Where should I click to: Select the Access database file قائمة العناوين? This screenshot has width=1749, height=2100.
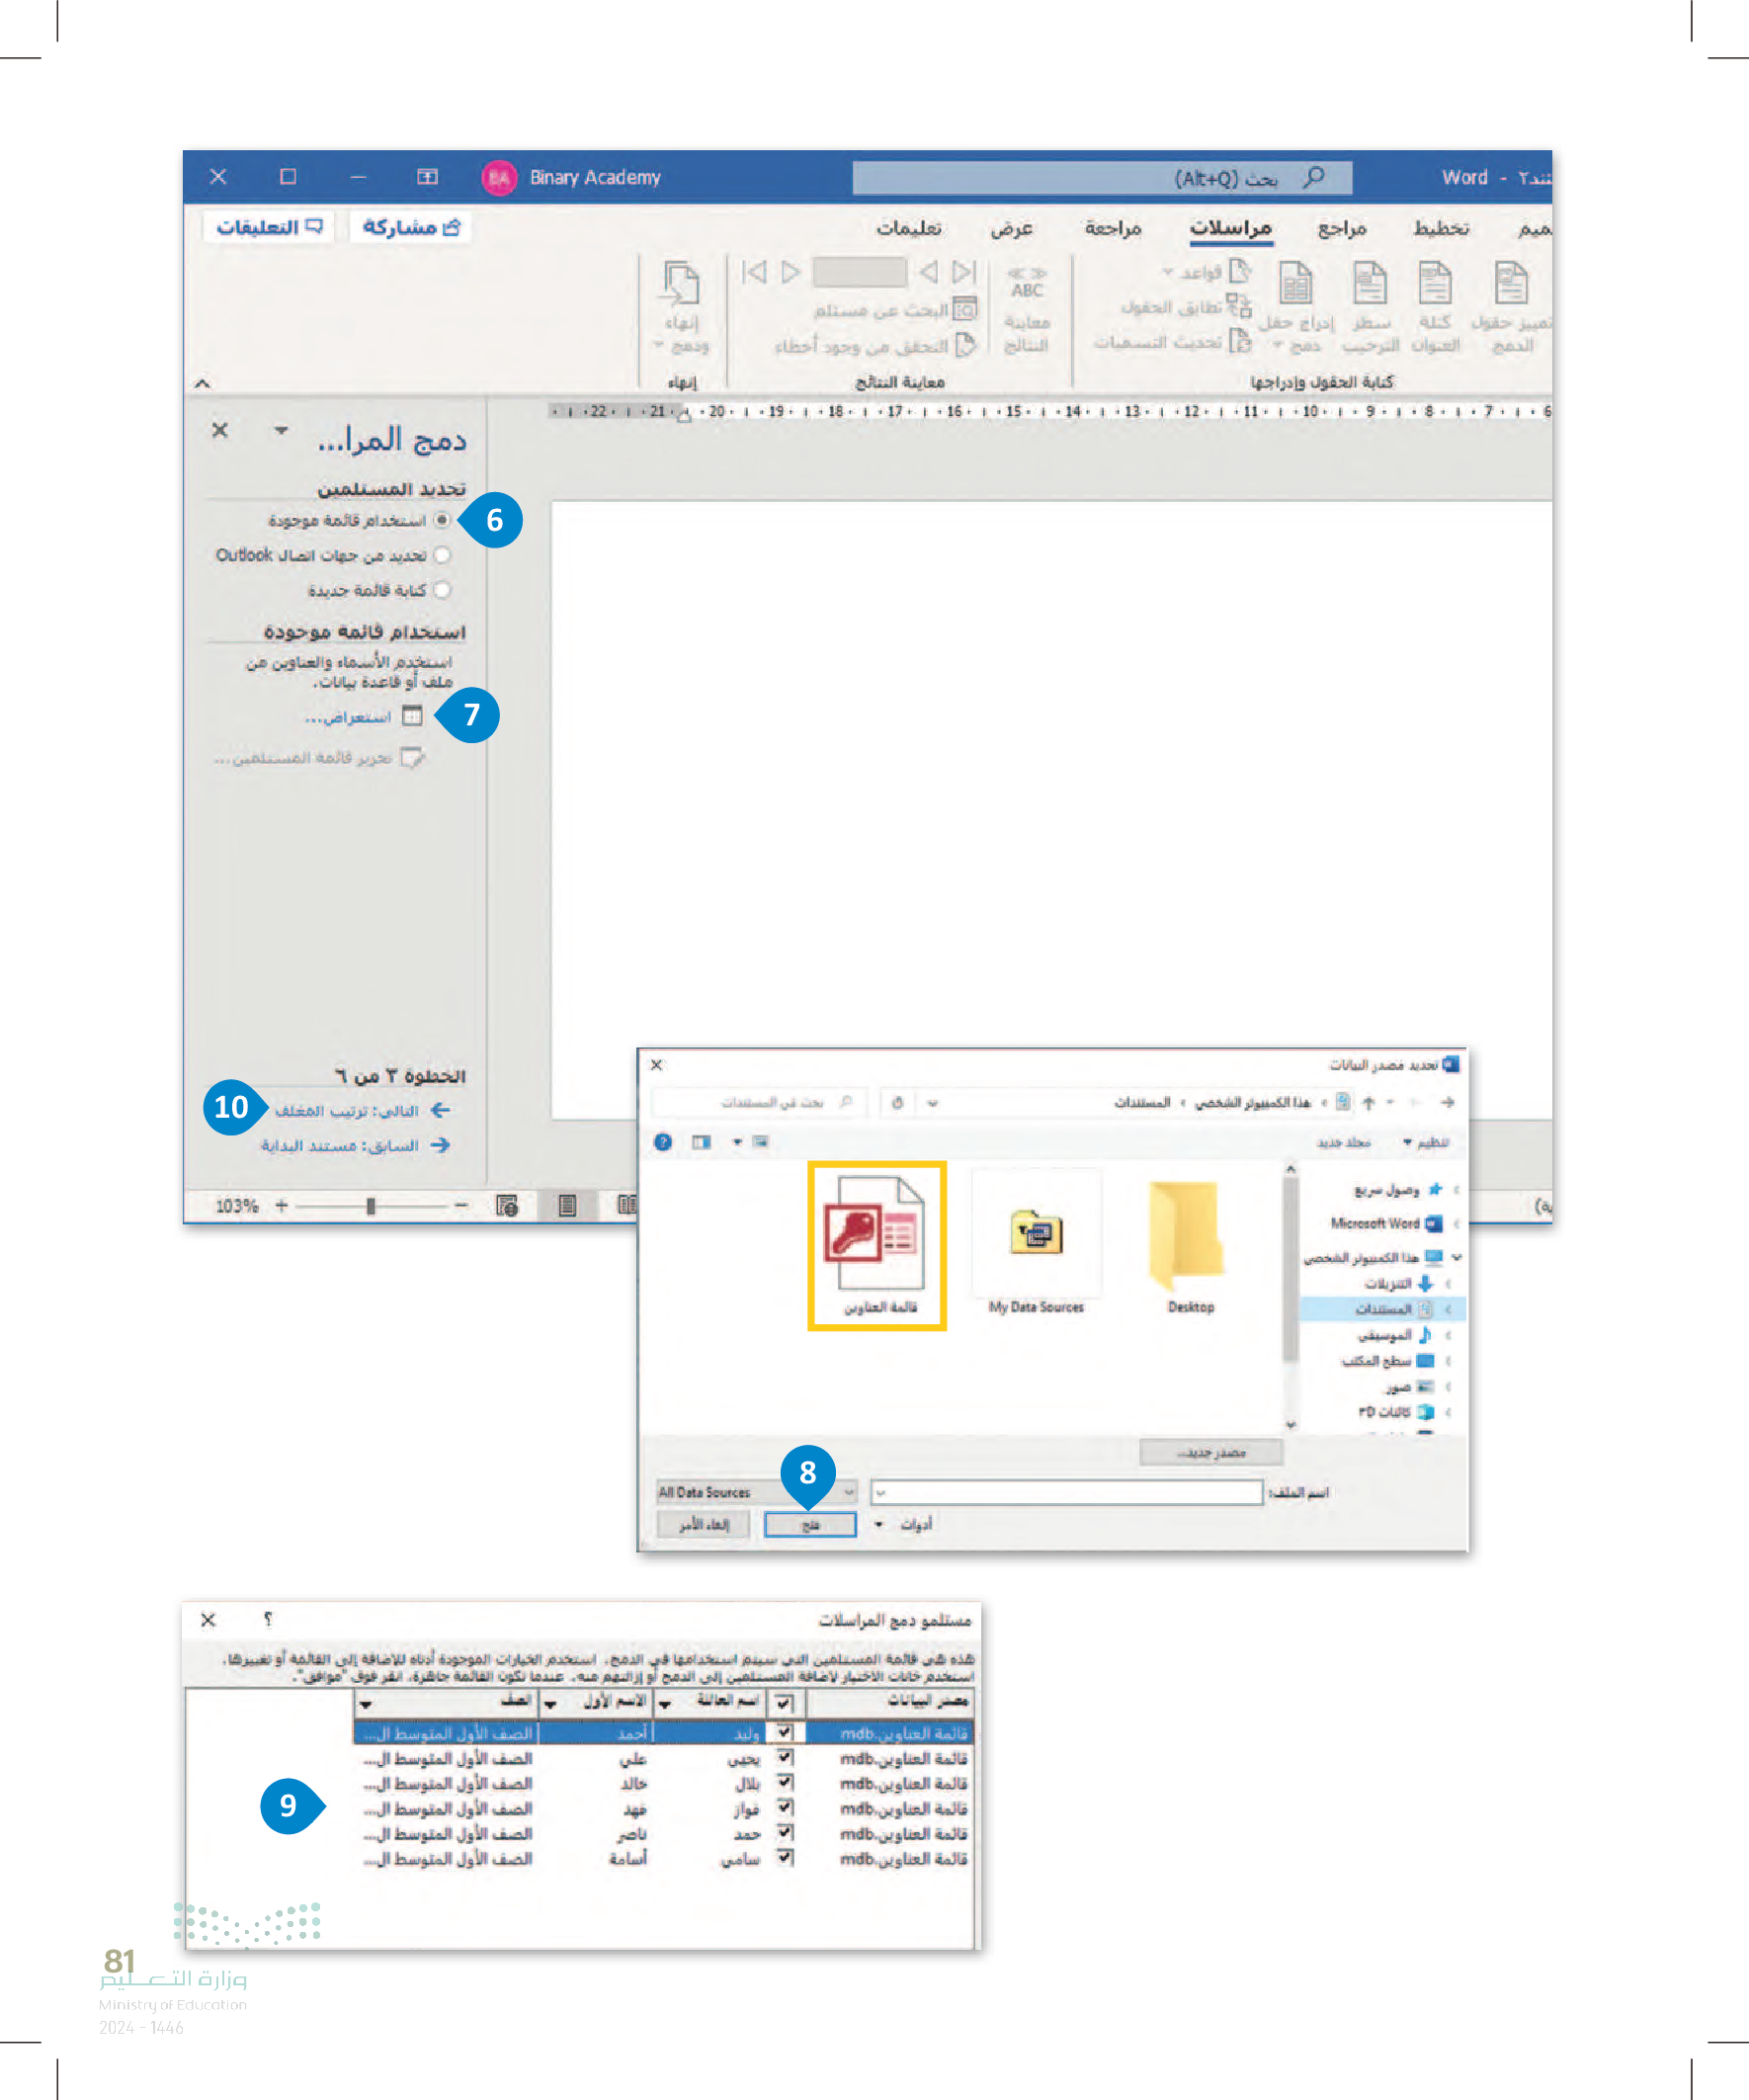tap(877, 1245)
